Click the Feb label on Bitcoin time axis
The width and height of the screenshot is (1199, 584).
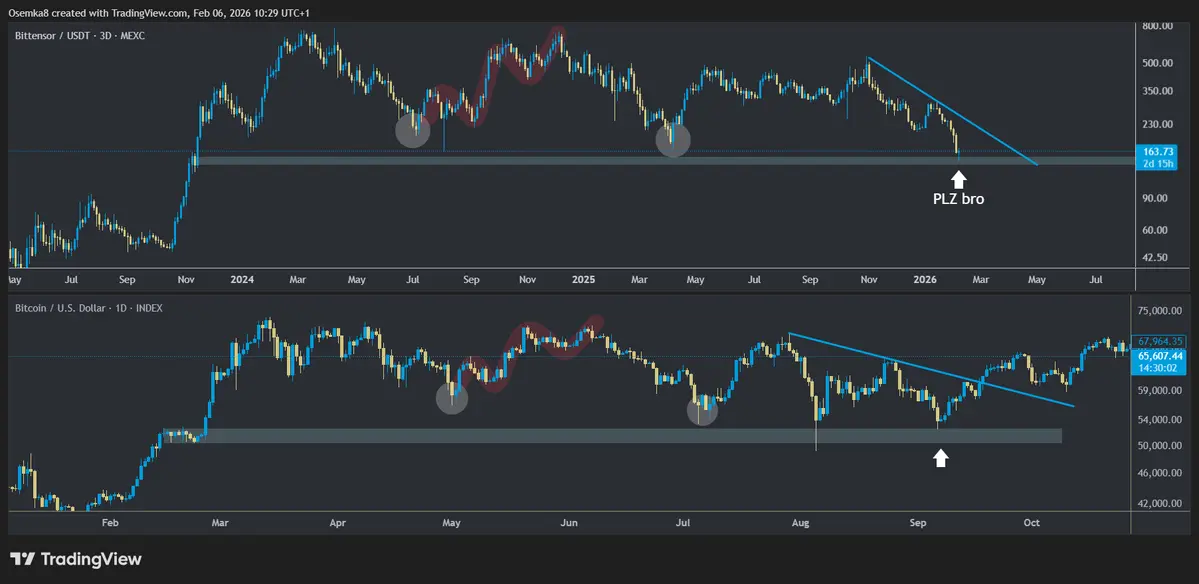click(x=109, y=523)
